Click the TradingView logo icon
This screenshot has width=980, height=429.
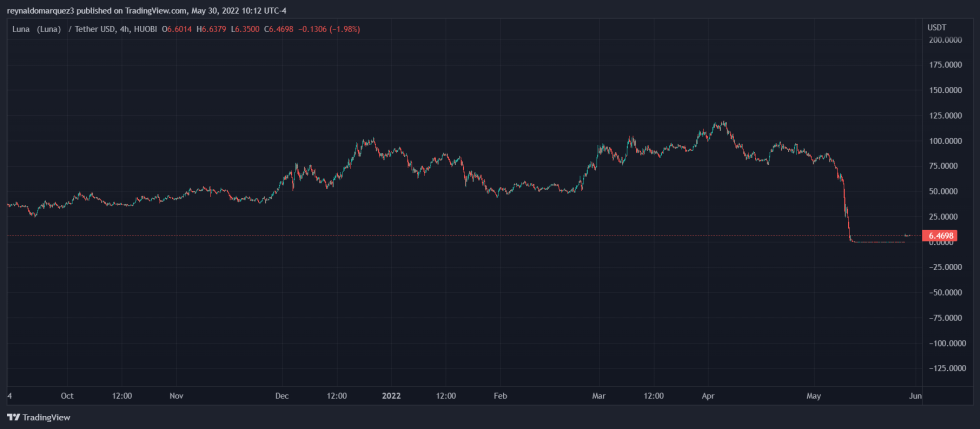13,417
